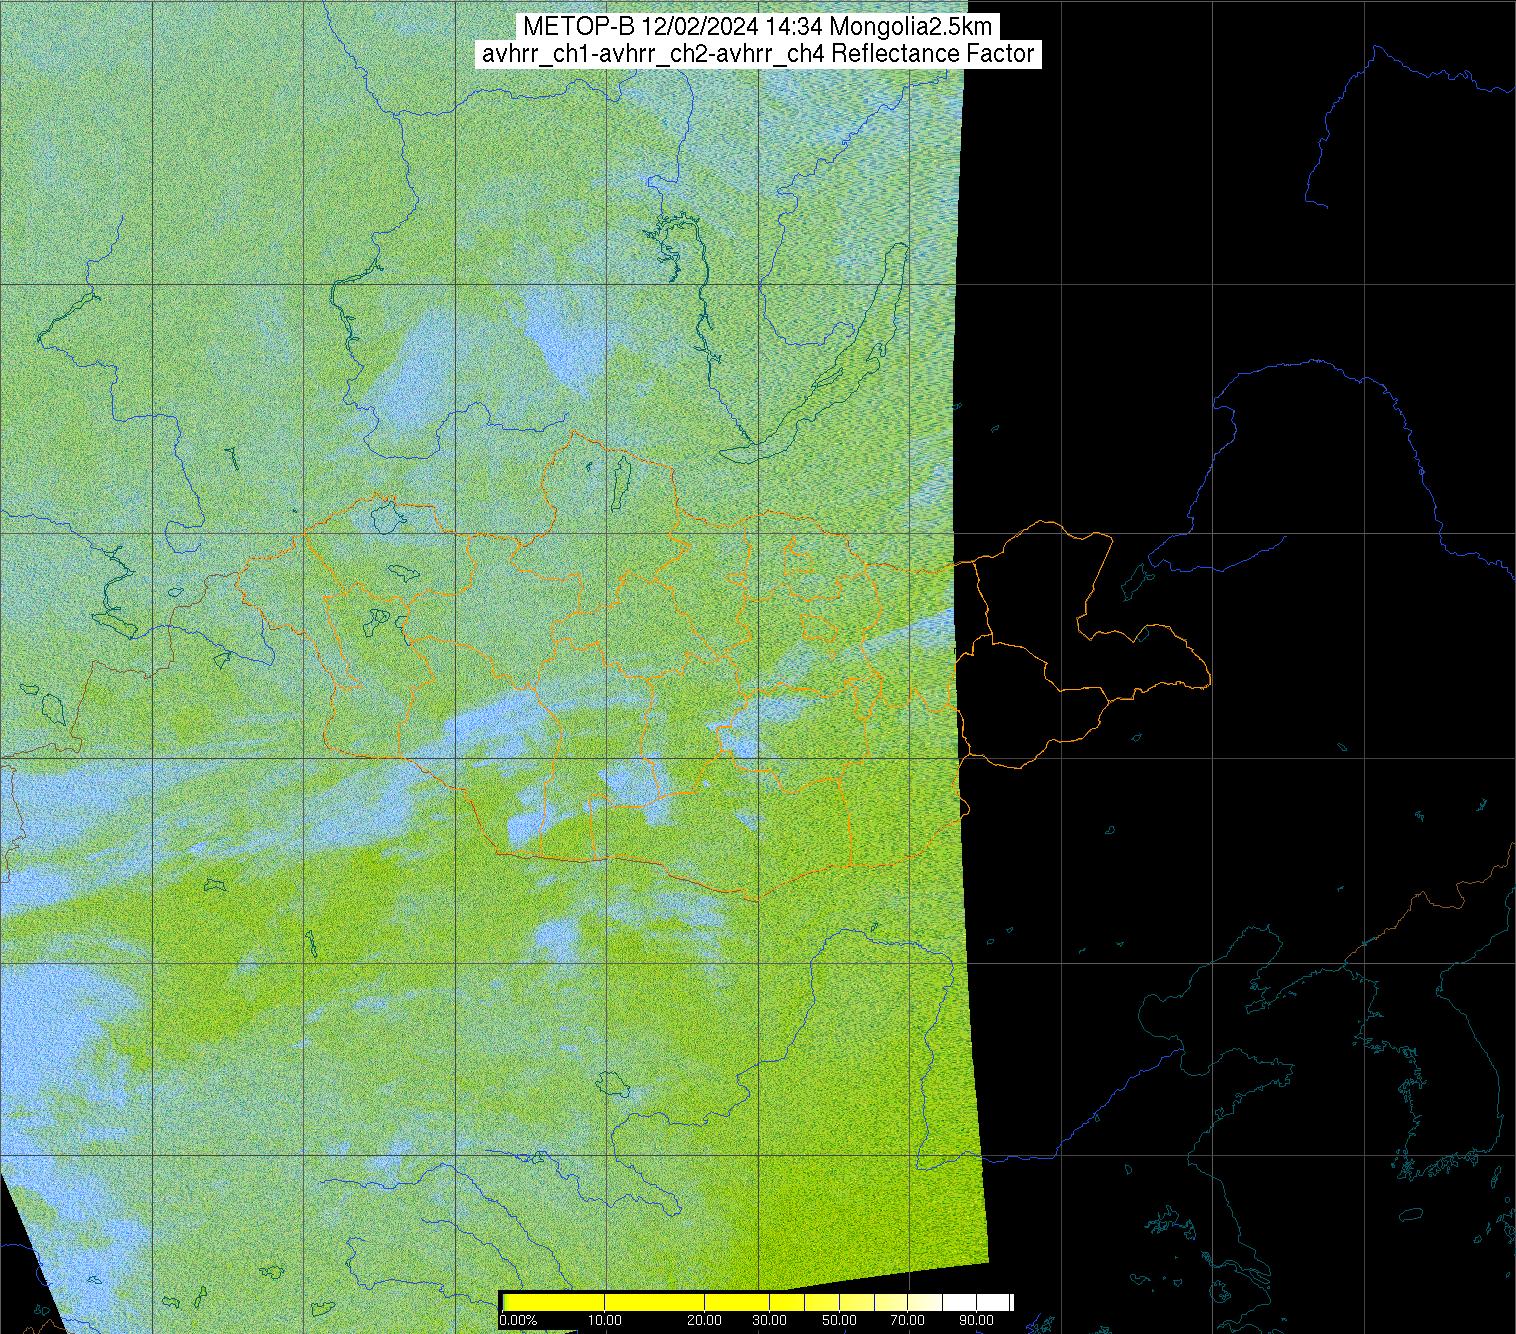Click the "avhrr_ch1-avhrr_ch2-avhrr_ch4 Reflectance Factor" label
This screenshot has width=1516, height=1334.
pyautogui.click(x=757, y=54)
